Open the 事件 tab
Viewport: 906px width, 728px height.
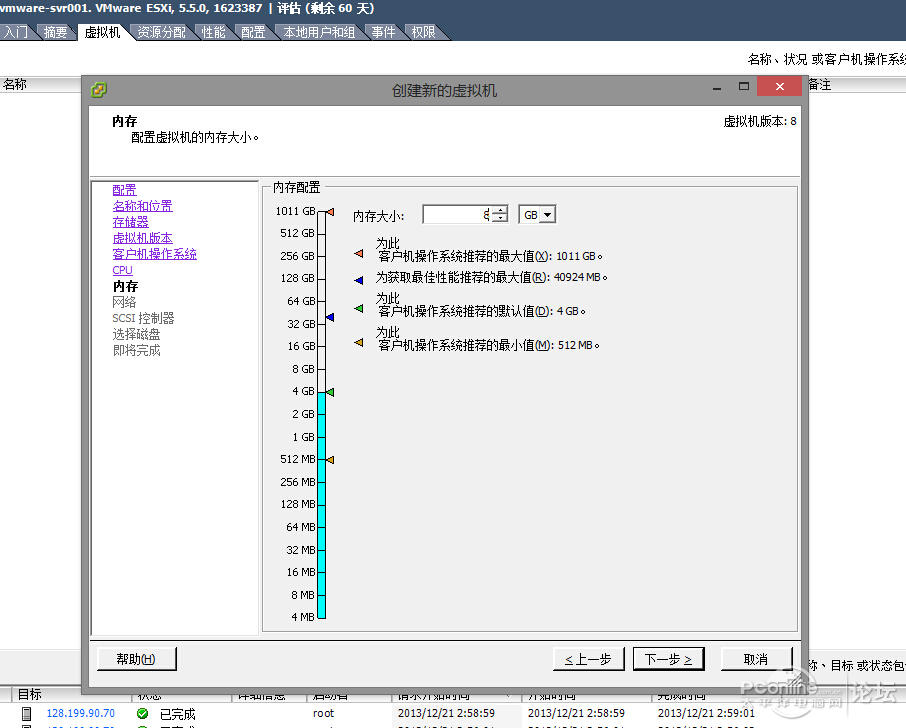383,32
